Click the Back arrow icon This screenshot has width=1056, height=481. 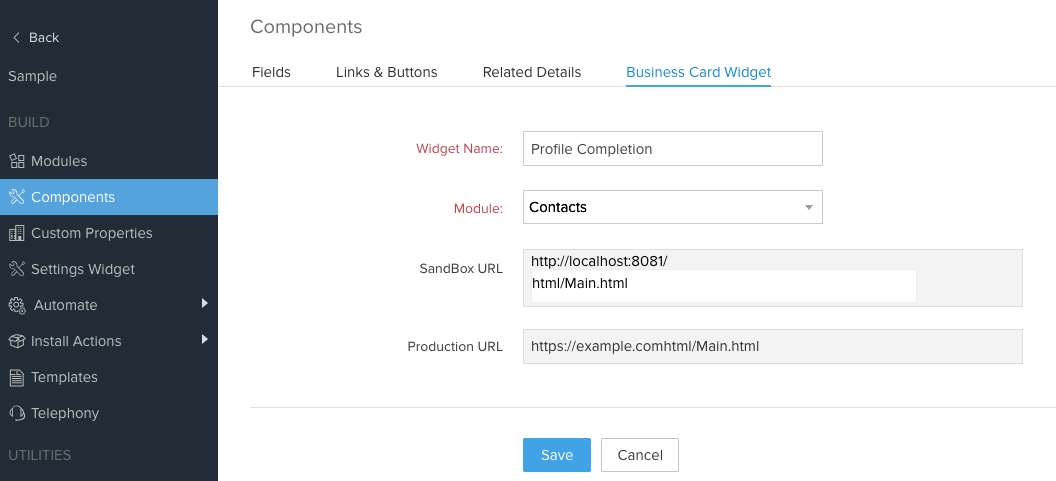coord(16,38)
